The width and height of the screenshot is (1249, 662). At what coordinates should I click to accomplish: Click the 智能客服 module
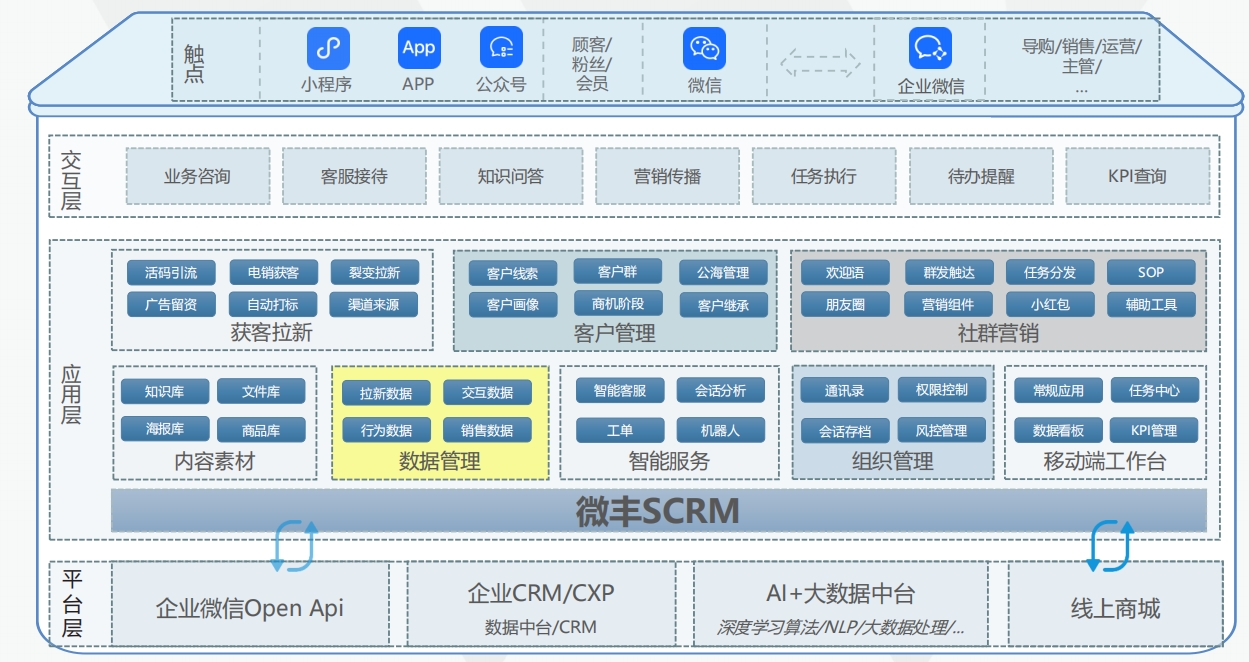620,390
